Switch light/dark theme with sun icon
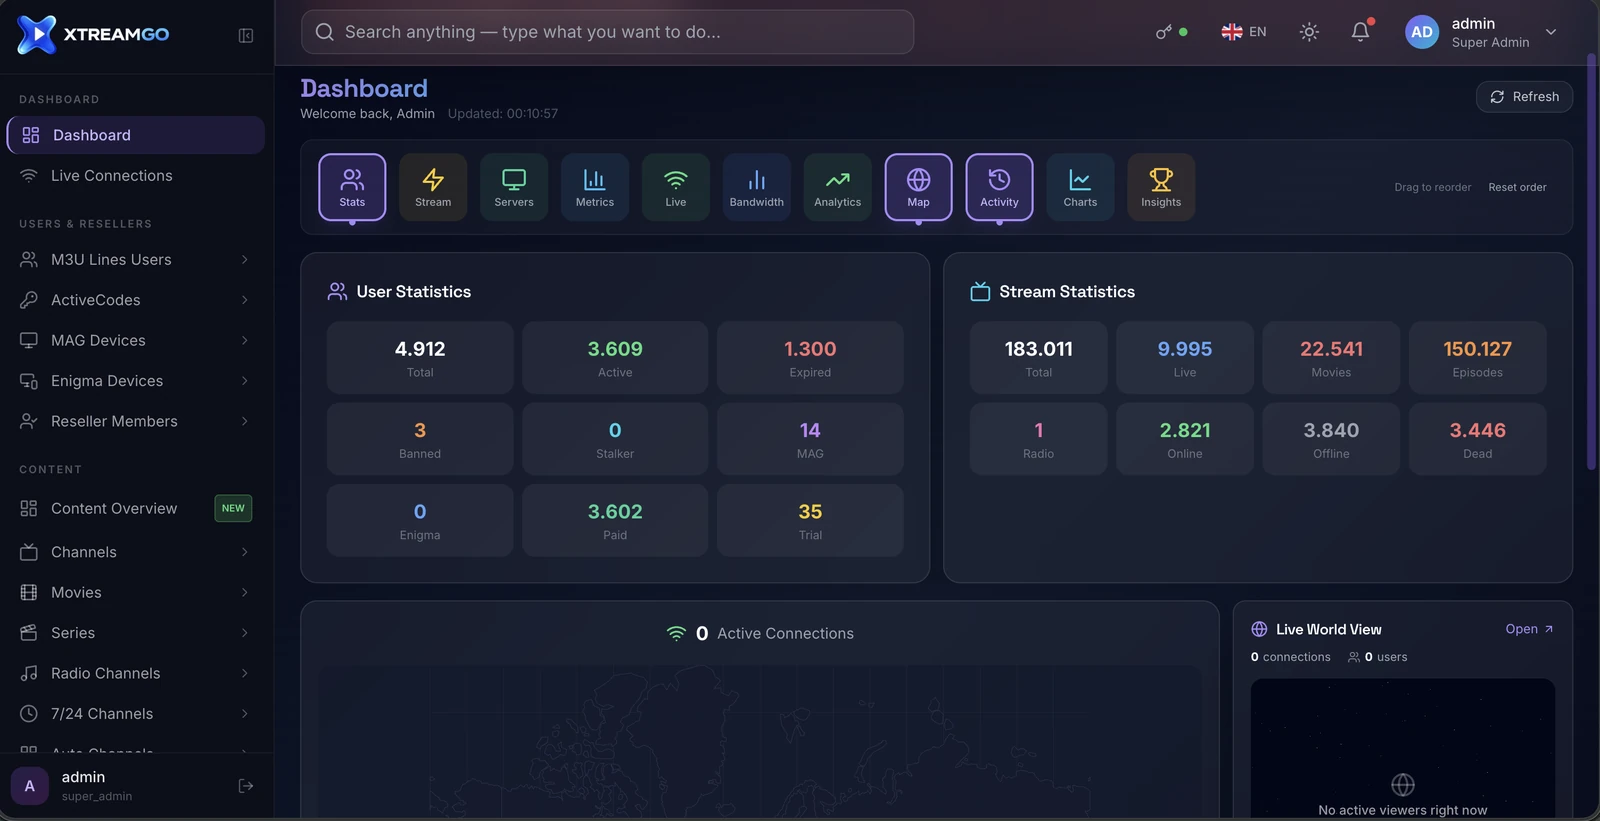Screen dimensions: 1600x821 coord(1309,32)
